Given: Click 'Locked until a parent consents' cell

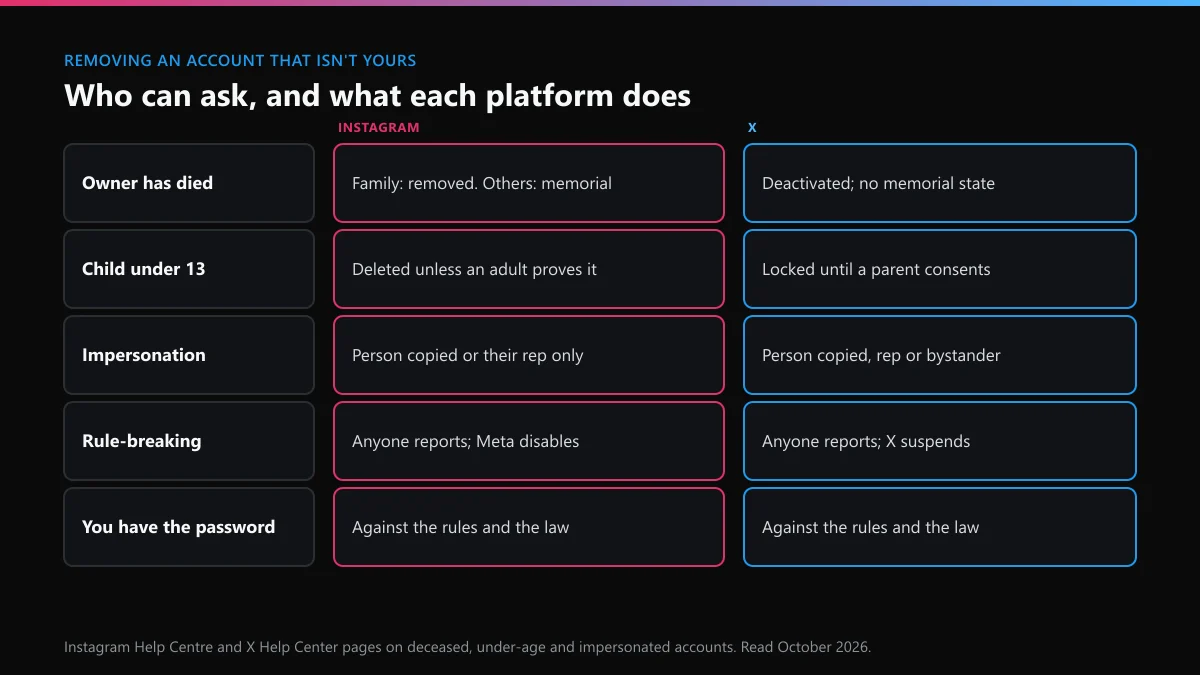Looking at the screenshot, I should coord(940,269).
